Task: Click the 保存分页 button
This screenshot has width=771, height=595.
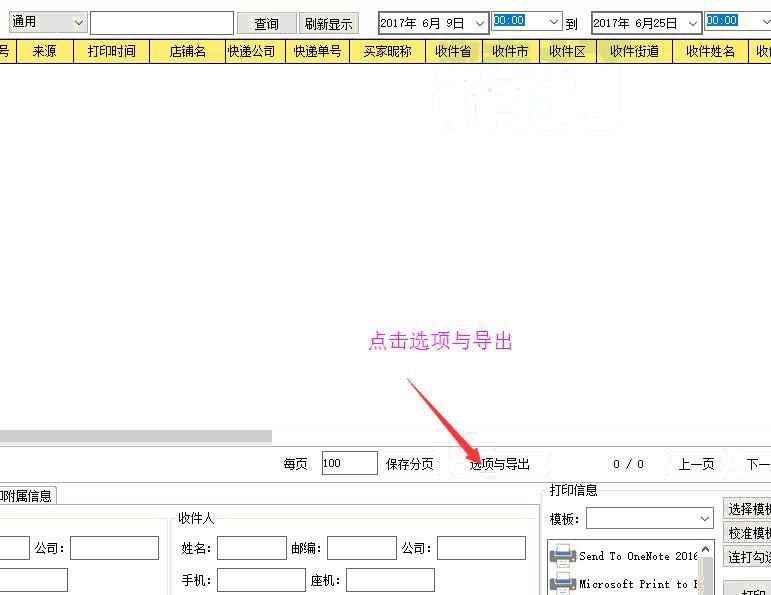Action: click(410, 464)
